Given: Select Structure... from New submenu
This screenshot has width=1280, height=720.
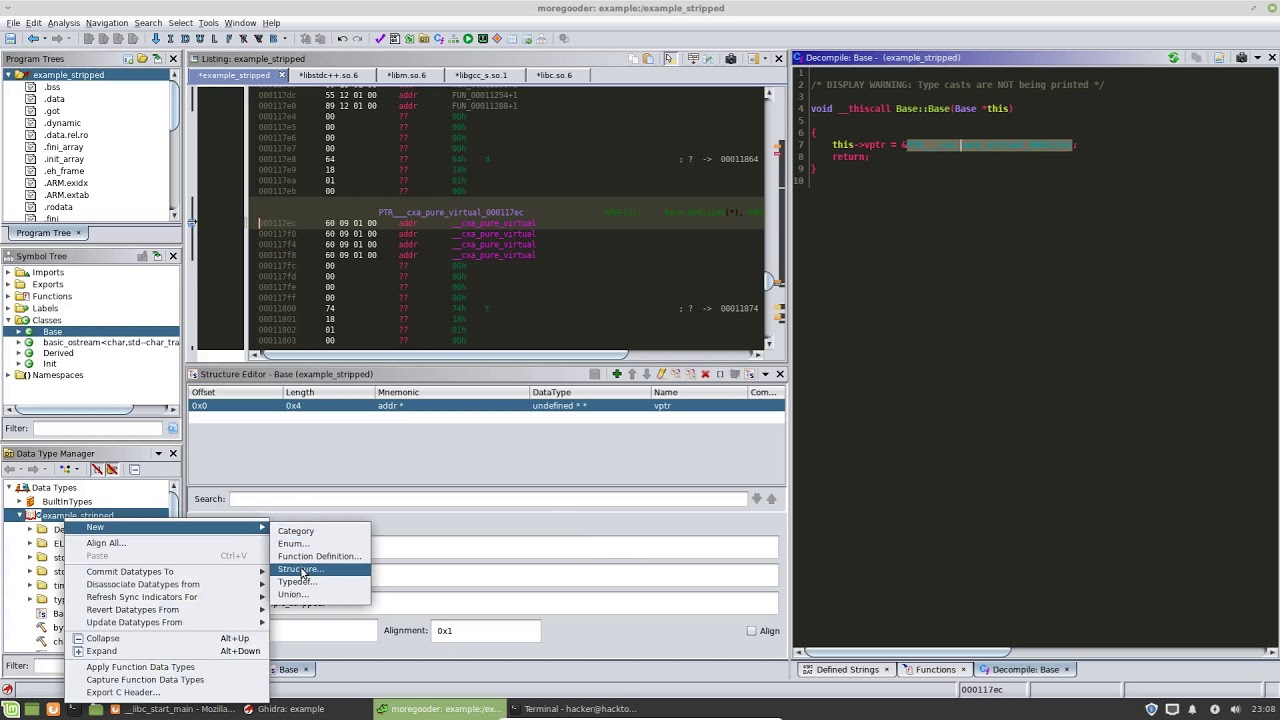Looking at the screenshot, I should (x=319, y=569).
